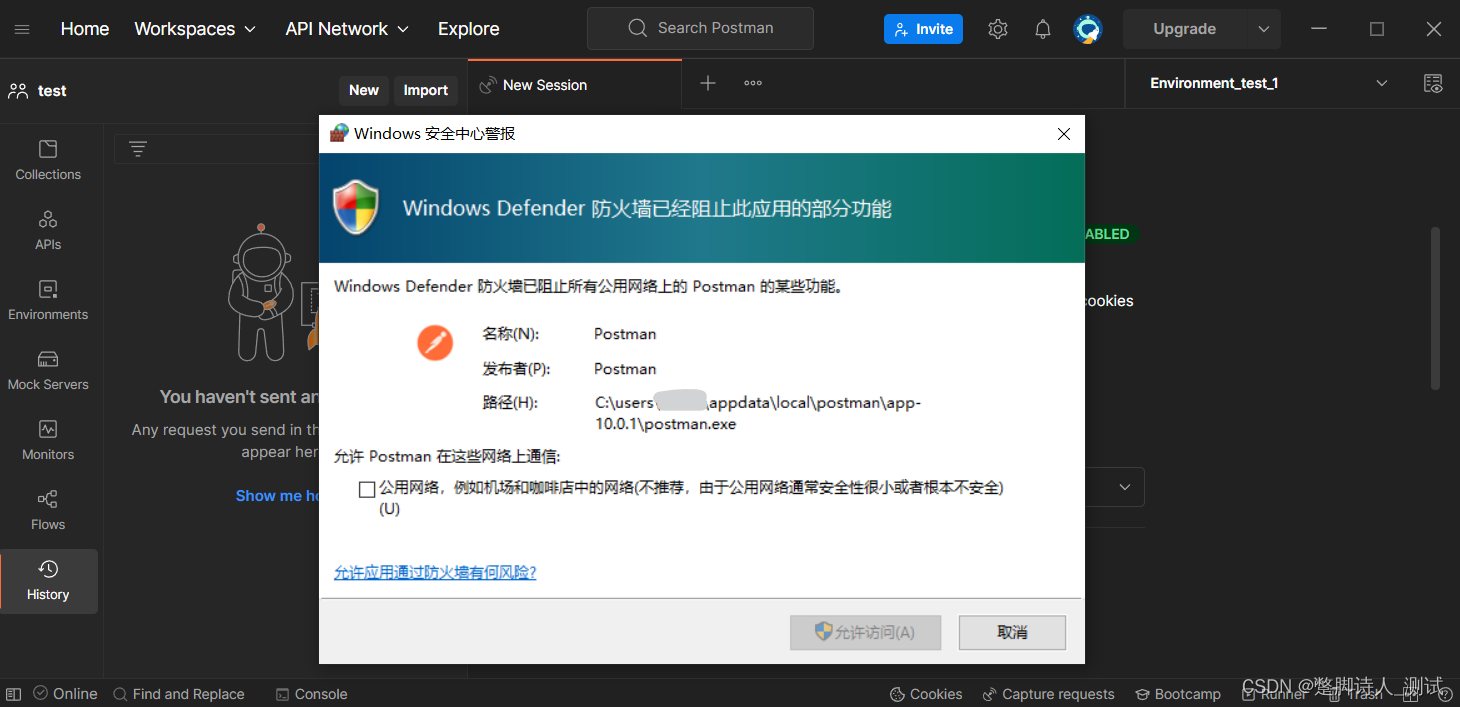Viewport: 1460px width, 707px height.
Task: Click the Allow access (允许访问) button
Action: pos(865,632)
